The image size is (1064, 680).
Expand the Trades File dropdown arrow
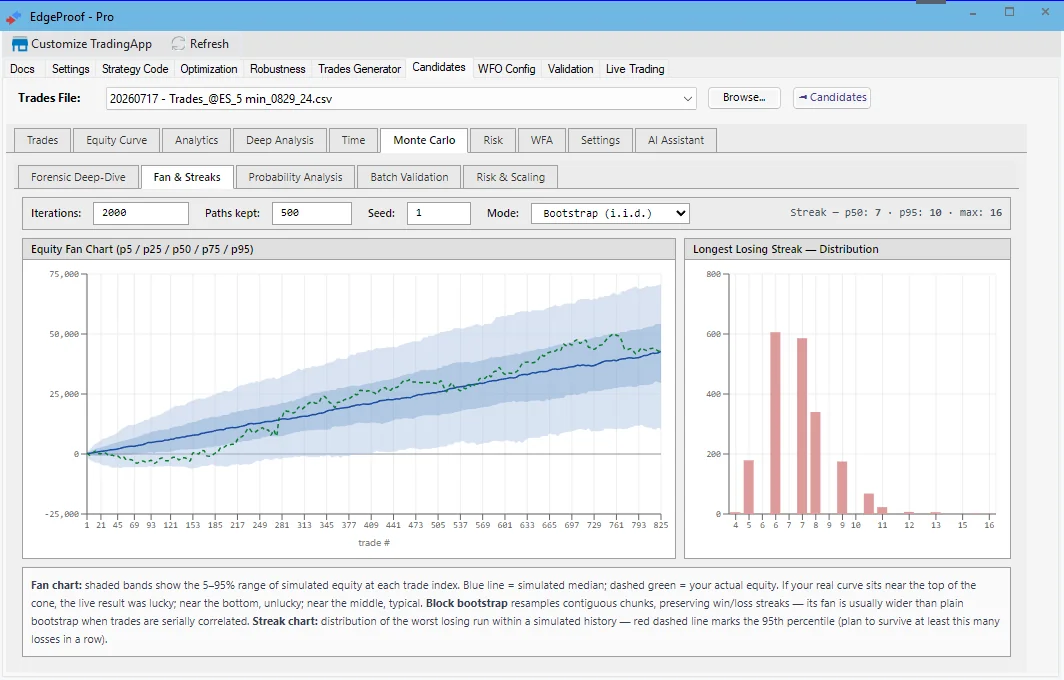tap(687, 99)
